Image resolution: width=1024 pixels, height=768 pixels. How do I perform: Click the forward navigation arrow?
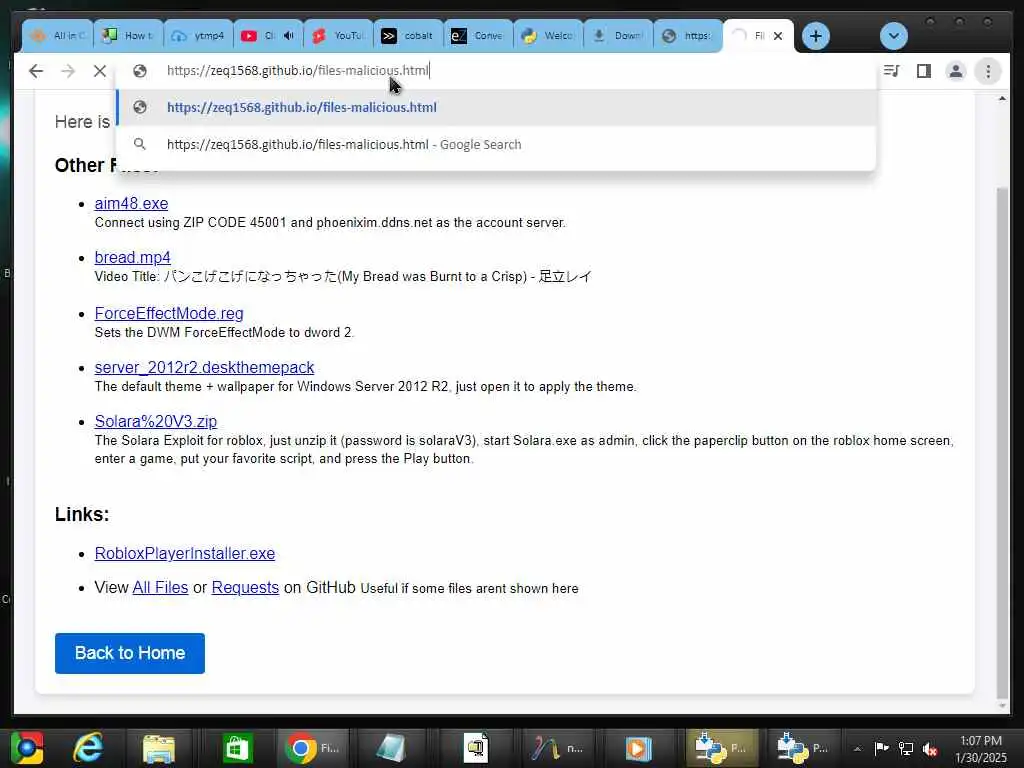click(x=68, y=71)
